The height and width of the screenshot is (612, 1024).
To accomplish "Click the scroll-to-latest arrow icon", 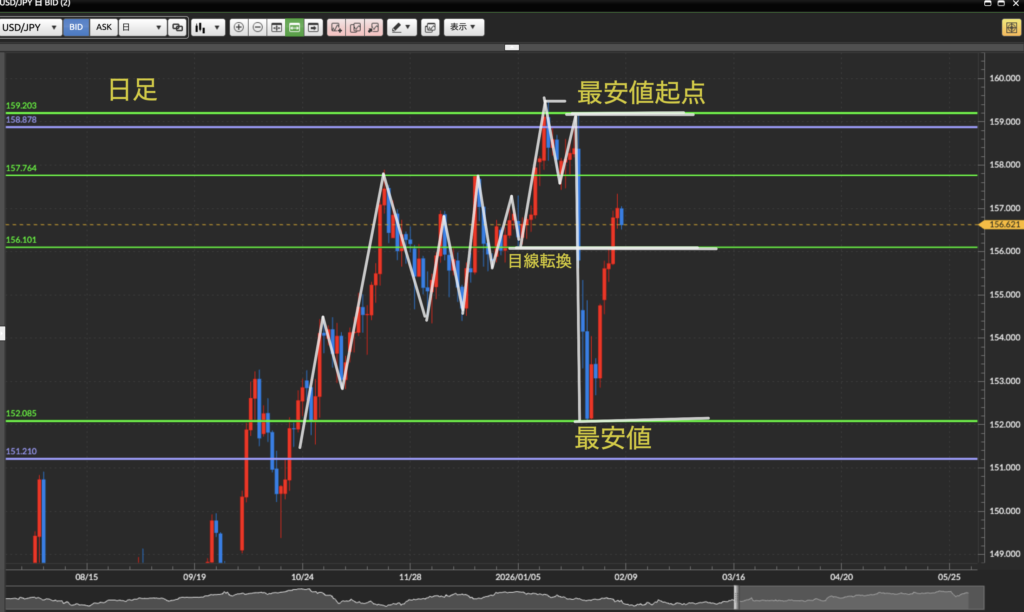I will point(314,28).
